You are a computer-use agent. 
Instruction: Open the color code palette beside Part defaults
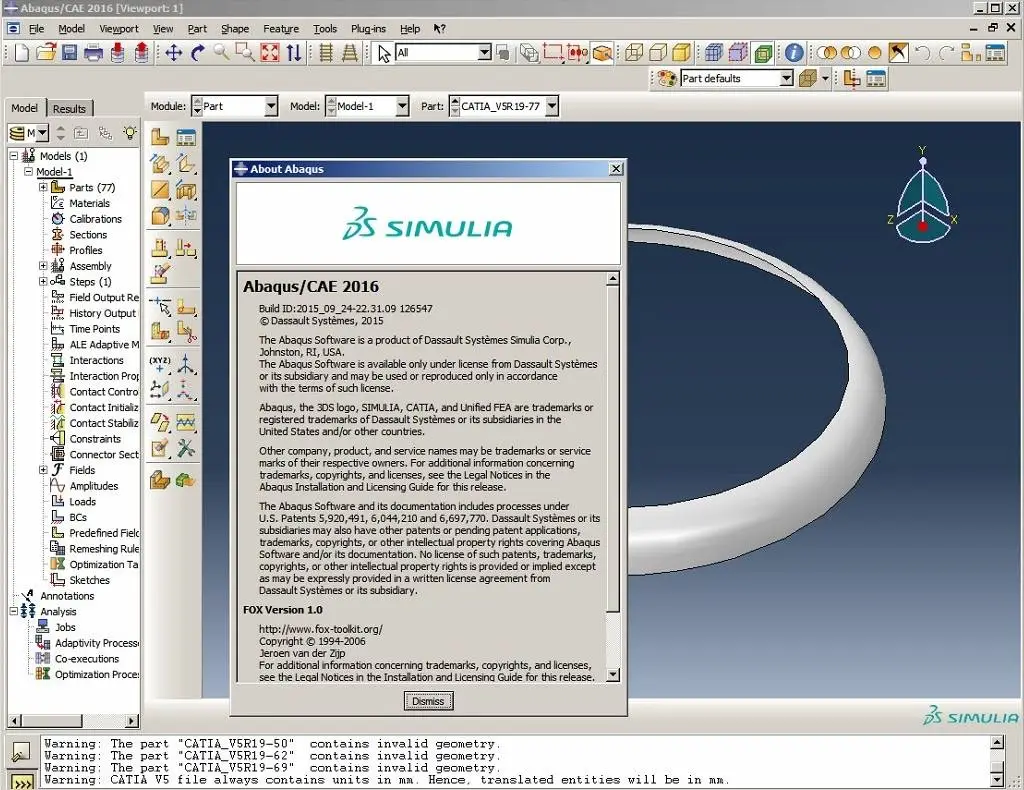click(666, 79)
